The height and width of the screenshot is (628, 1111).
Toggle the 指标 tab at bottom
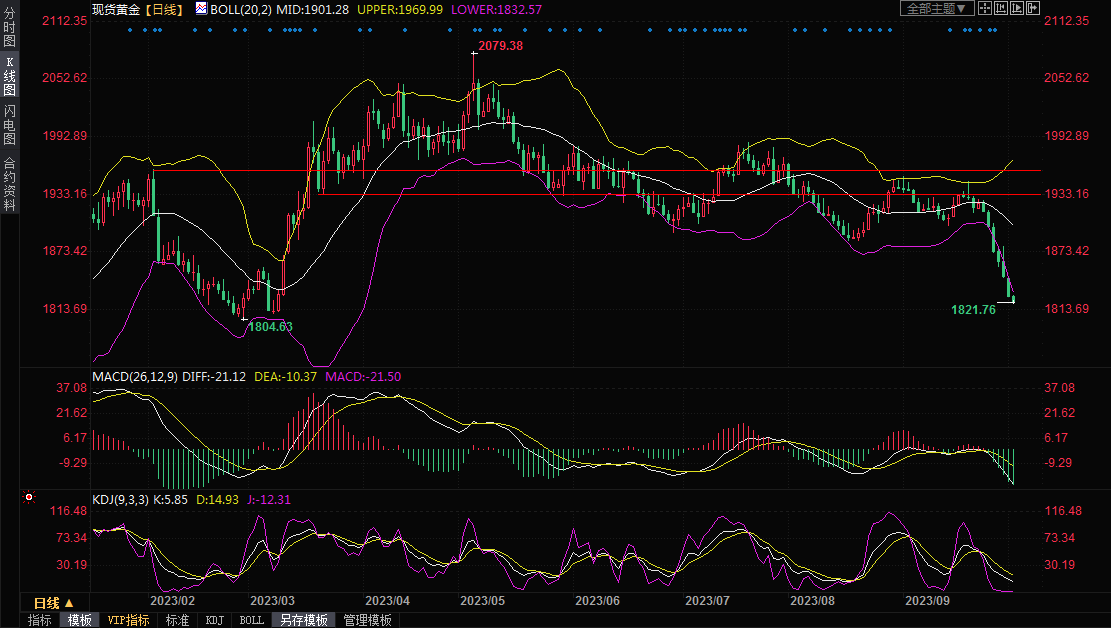click(40, 620)
